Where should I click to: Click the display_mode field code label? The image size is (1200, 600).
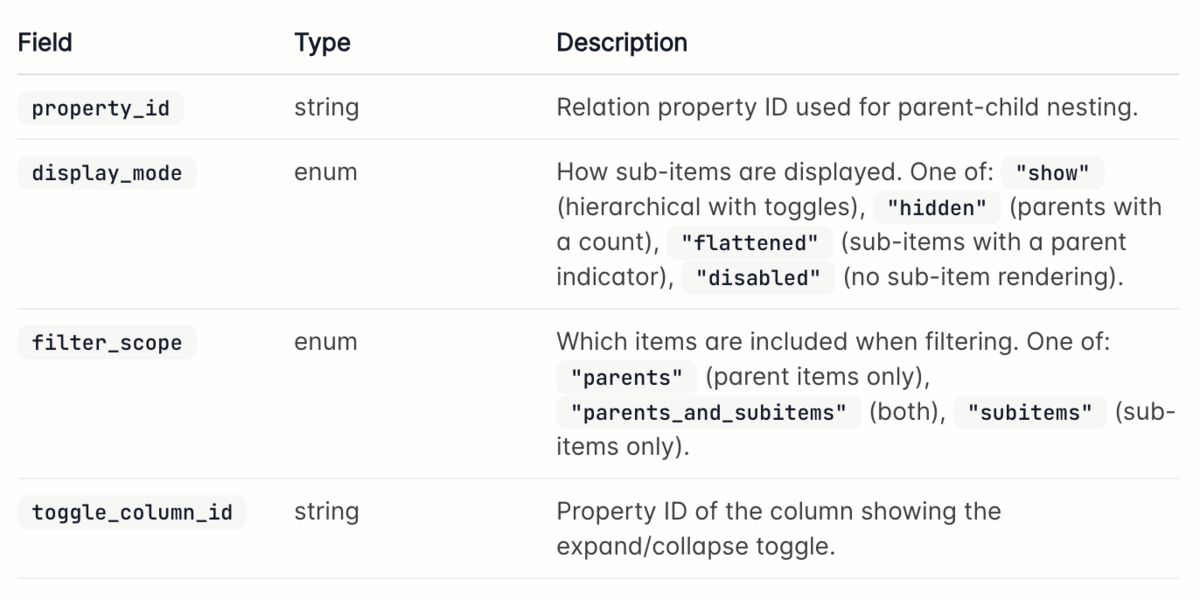tap(107, 173)
